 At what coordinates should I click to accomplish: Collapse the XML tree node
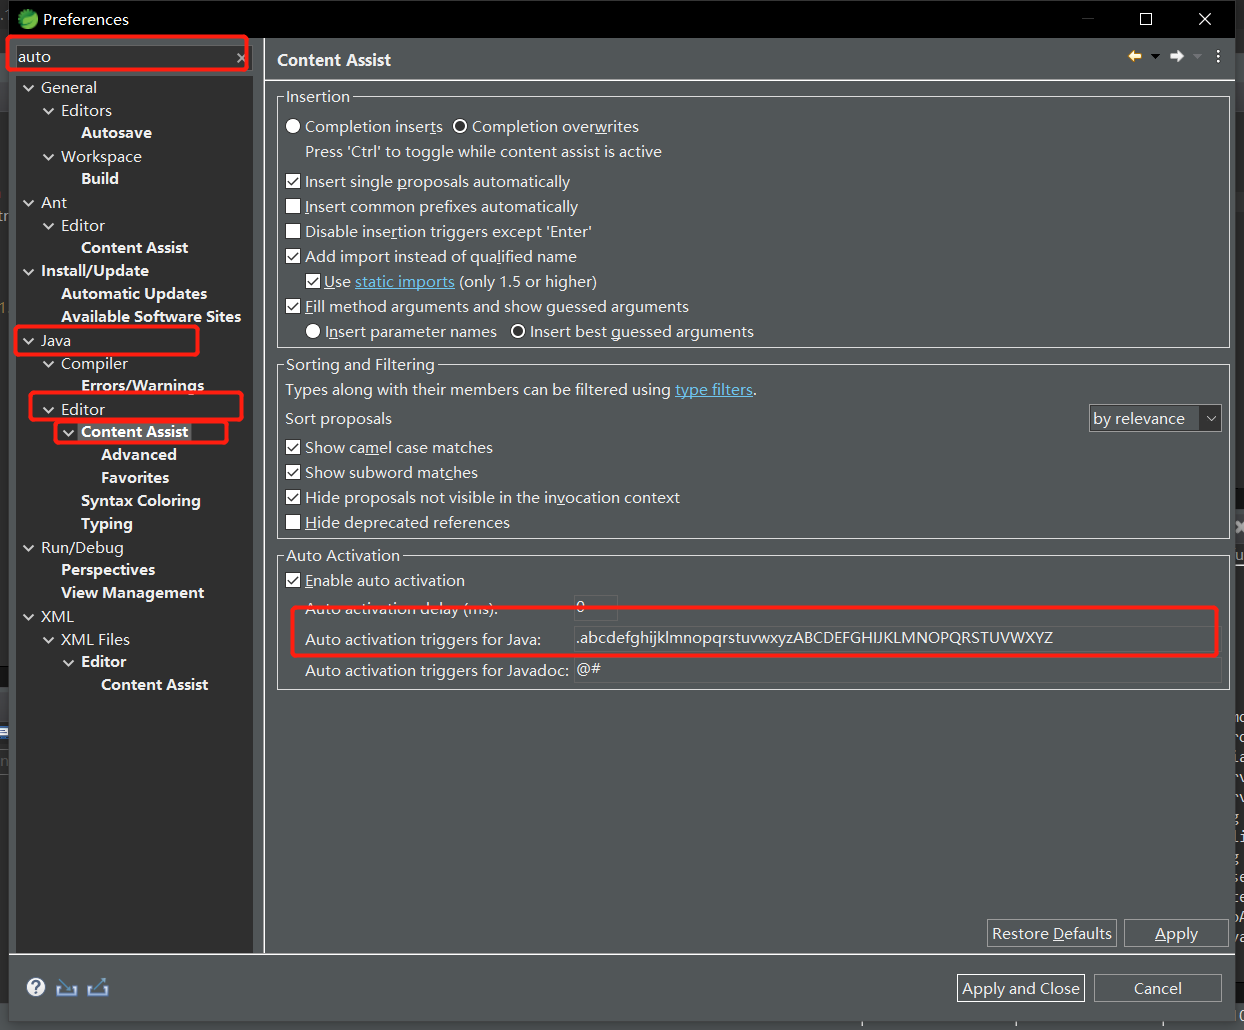tap(29, 617)
